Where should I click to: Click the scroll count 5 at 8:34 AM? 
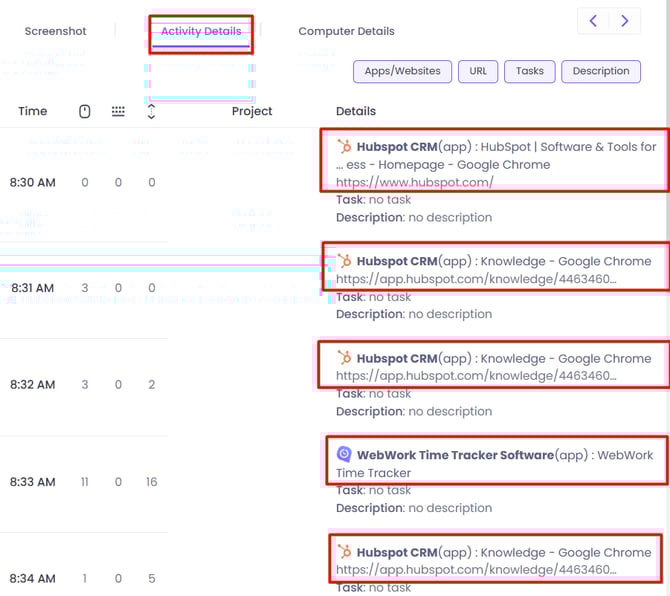[x=152, y=578]
